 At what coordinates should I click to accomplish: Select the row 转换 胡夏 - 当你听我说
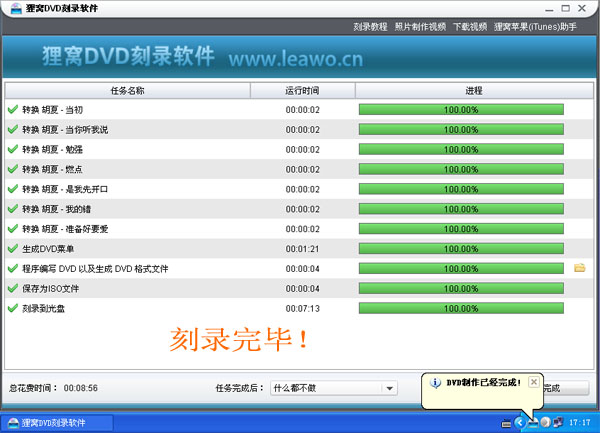coord(299,129)
